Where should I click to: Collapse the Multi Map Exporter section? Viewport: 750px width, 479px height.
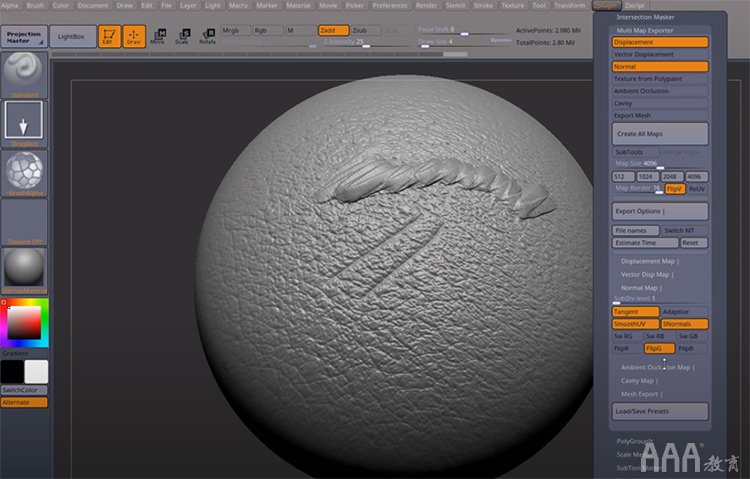click(x=645, y=30)
